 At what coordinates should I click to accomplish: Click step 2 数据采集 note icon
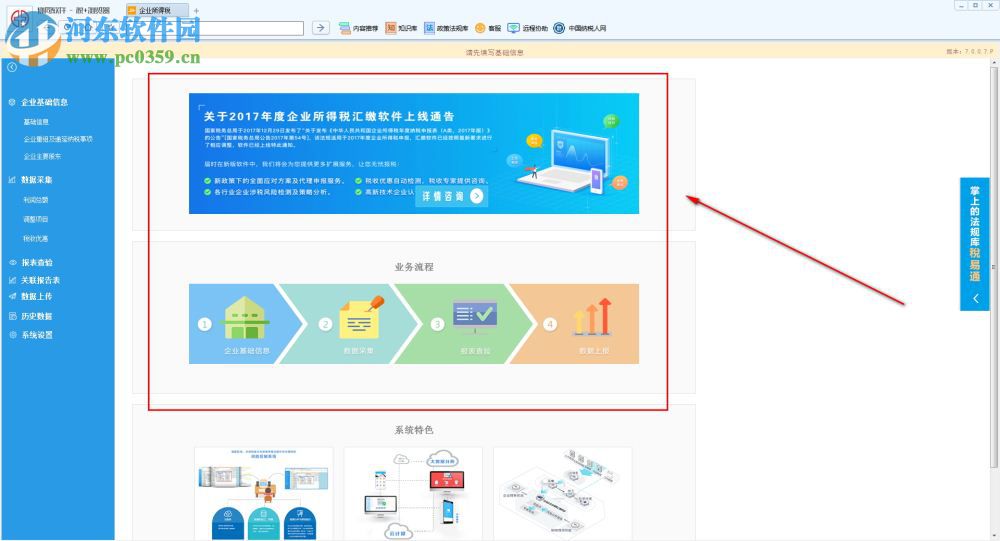click(x=360, y=317)
